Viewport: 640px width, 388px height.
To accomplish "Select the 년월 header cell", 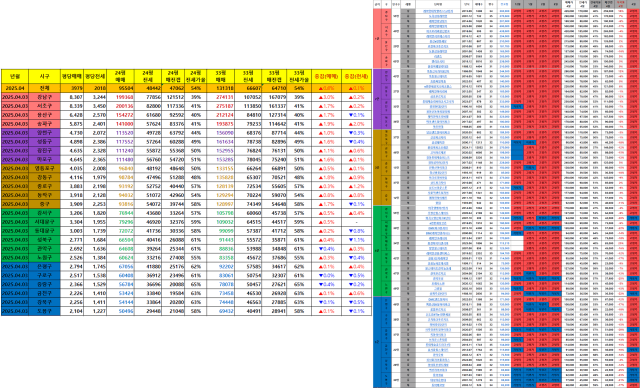I will 15,76.
